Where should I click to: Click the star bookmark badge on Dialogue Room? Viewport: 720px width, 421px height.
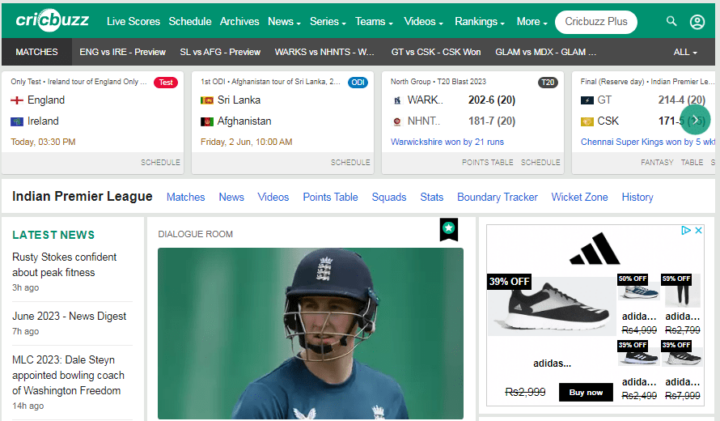point(449,229)
